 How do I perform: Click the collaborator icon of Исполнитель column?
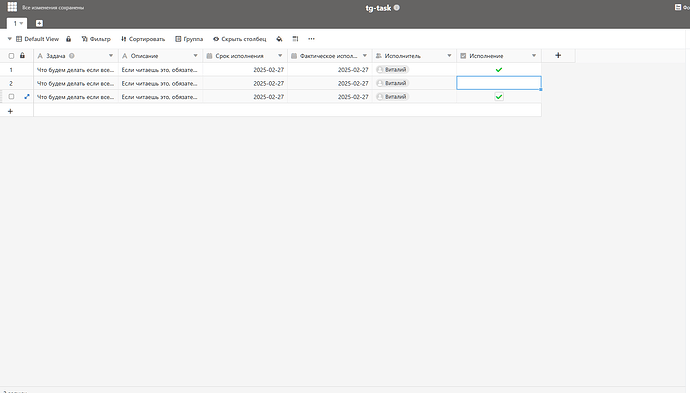378,56
